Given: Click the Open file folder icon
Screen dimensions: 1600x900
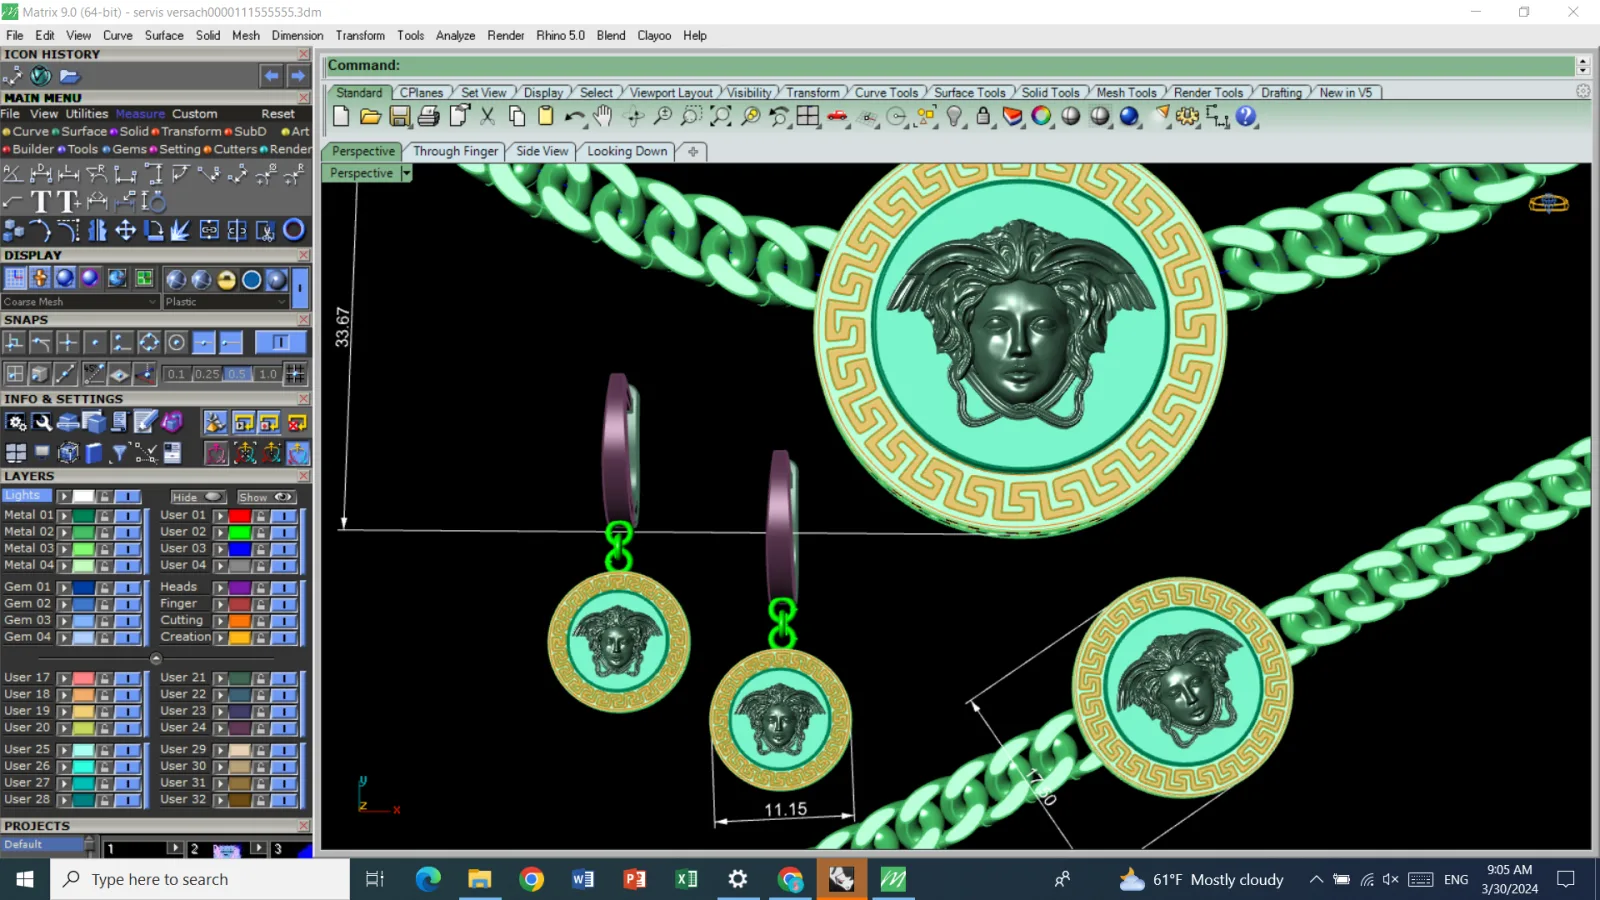Looking at the screenshot, I should (370, 117).
